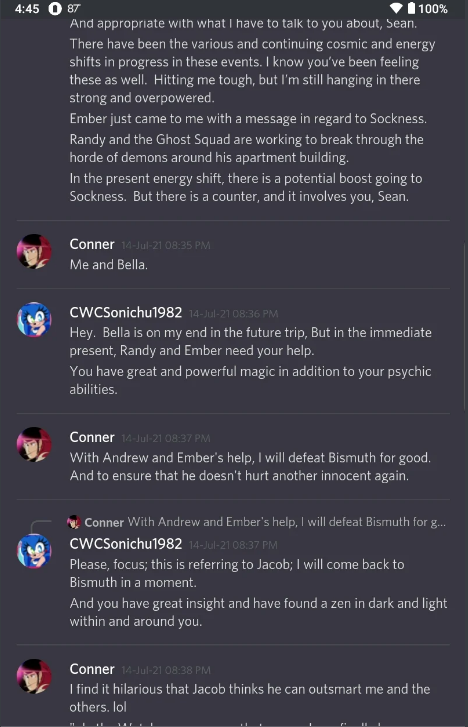
Task: Tap the Wi-Fi signal icon in status bar
Action: pos(396,8)
